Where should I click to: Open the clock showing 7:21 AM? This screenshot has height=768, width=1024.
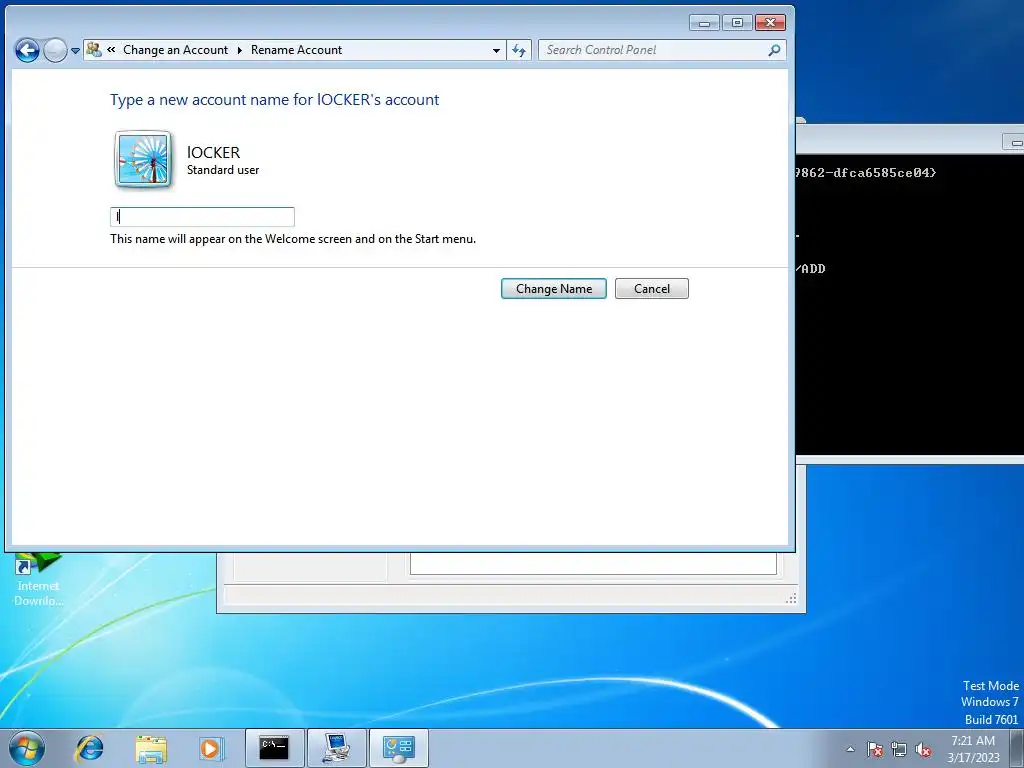click(973, 749)
